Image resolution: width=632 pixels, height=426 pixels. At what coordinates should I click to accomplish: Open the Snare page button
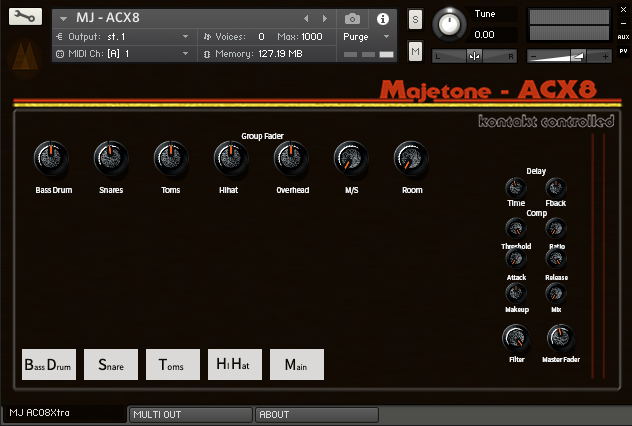point(111,364)
